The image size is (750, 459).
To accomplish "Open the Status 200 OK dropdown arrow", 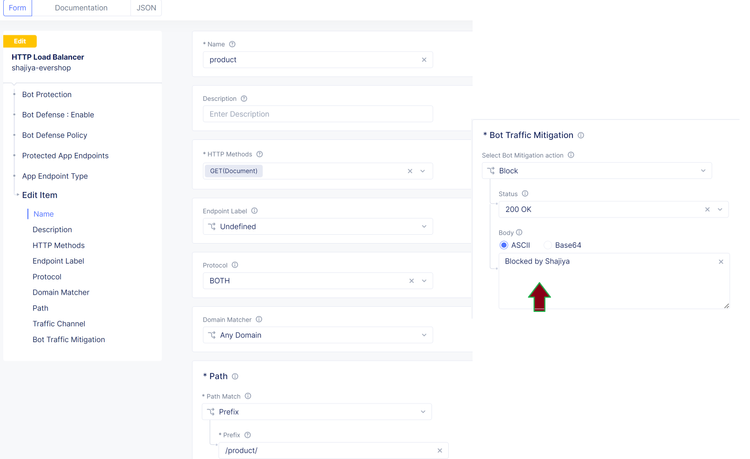I will pyautogui.click(x=720, y=209).
